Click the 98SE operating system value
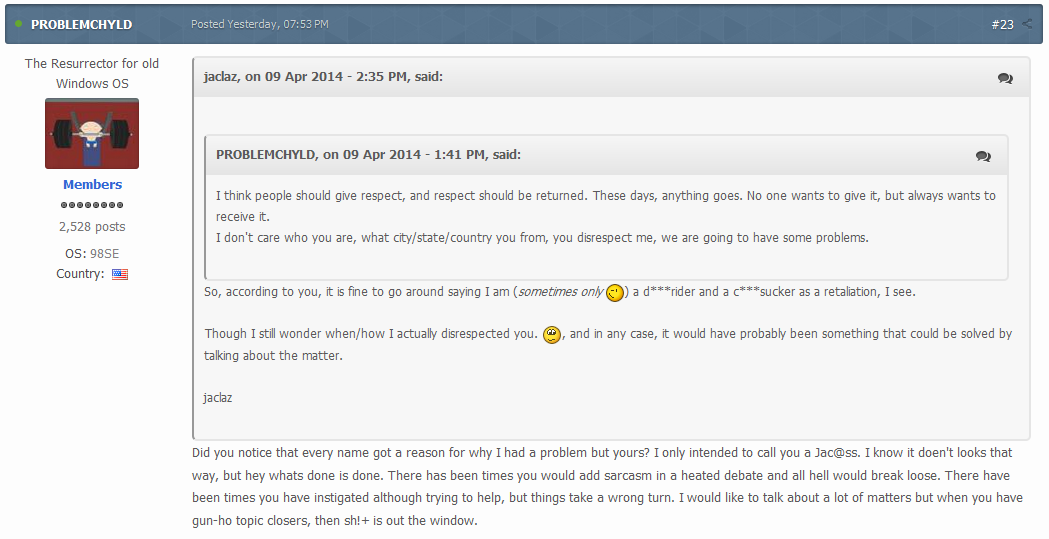This screenshot has width=1049, height=539. 104,254
